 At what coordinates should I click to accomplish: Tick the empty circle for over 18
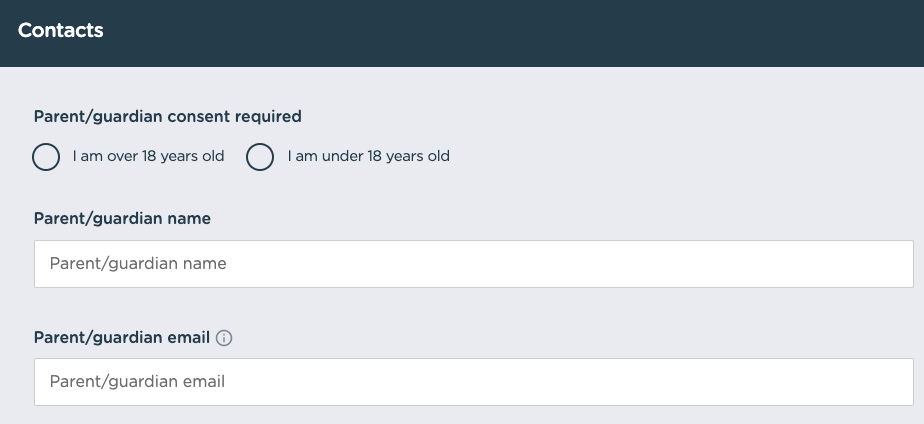tap(46, 157)
